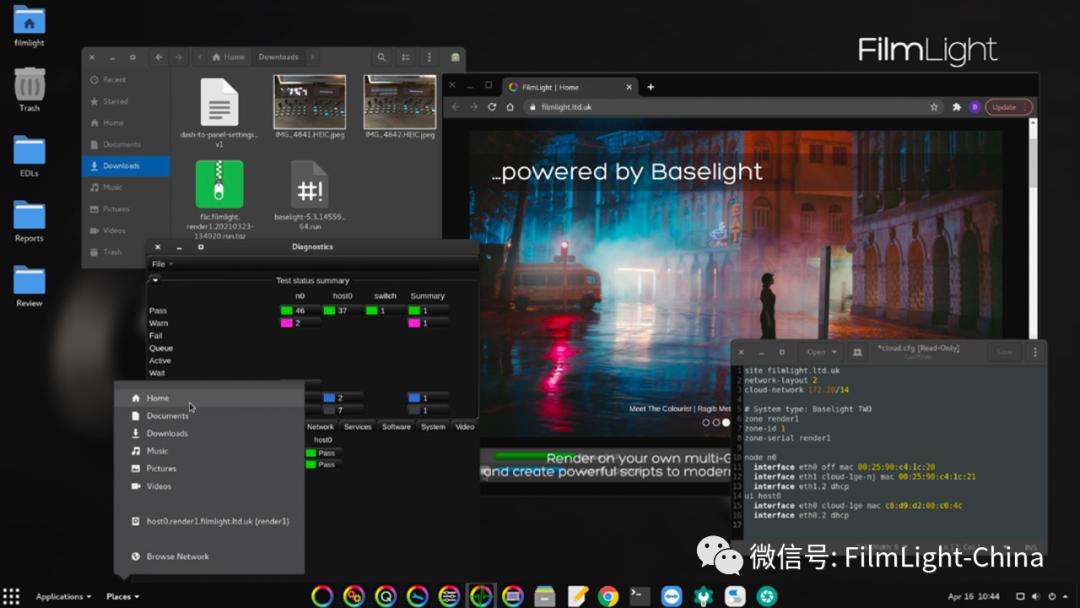Choose Music in the Places menu

coord(209,451)
